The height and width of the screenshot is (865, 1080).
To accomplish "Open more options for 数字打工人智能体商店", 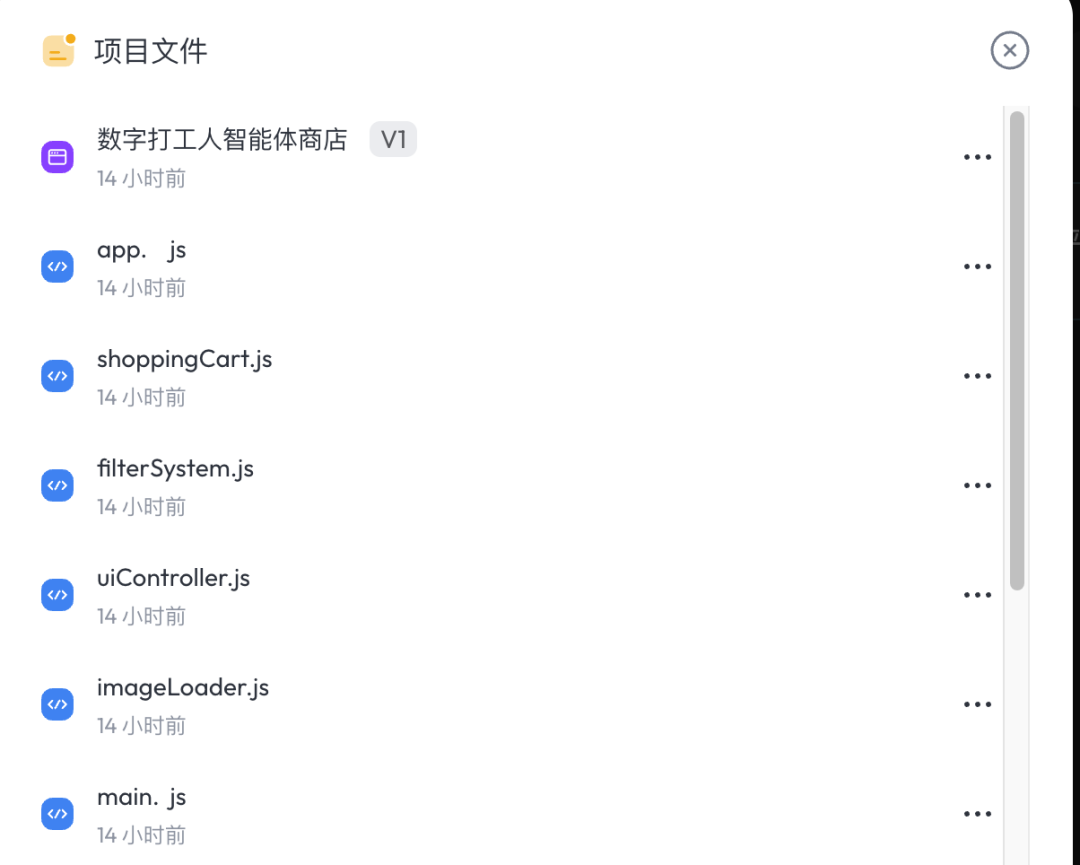I will 977,157.
